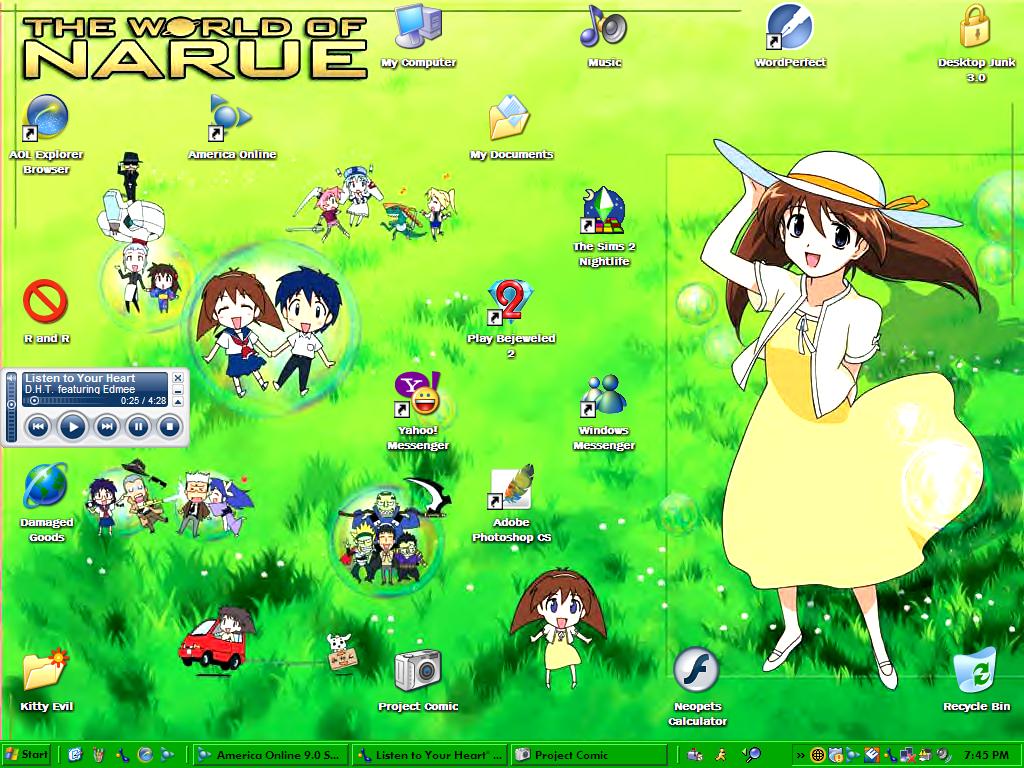This screenshot has width=1024, height=768.
Task: Click the song title Listen to Your Heart
Action: coord(80,378)
